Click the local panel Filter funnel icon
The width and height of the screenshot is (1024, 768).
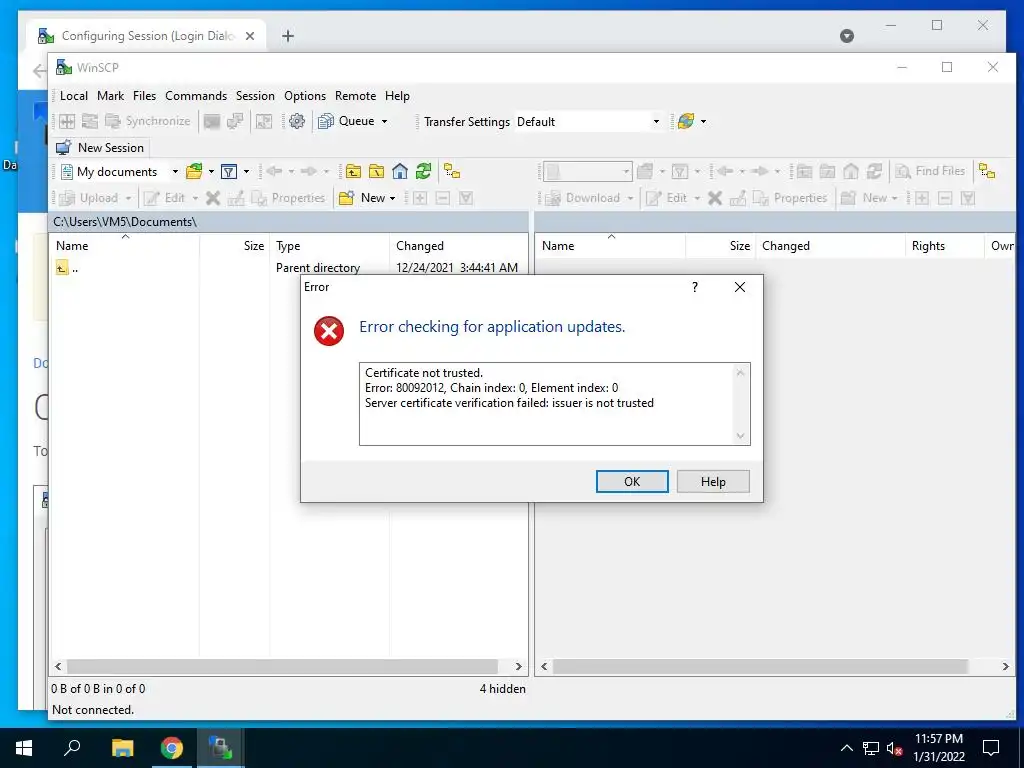229,172
